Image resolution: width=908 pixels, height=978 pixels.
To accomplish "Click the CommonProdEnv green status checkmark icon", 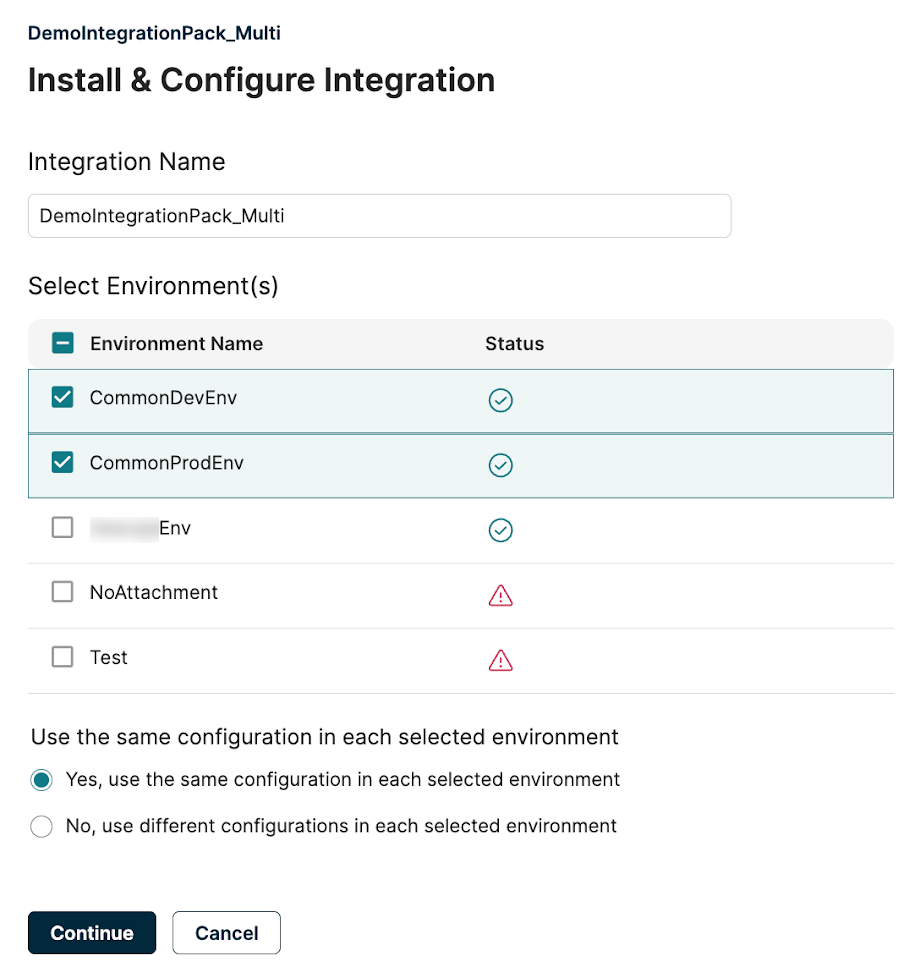I will (500, 465).
